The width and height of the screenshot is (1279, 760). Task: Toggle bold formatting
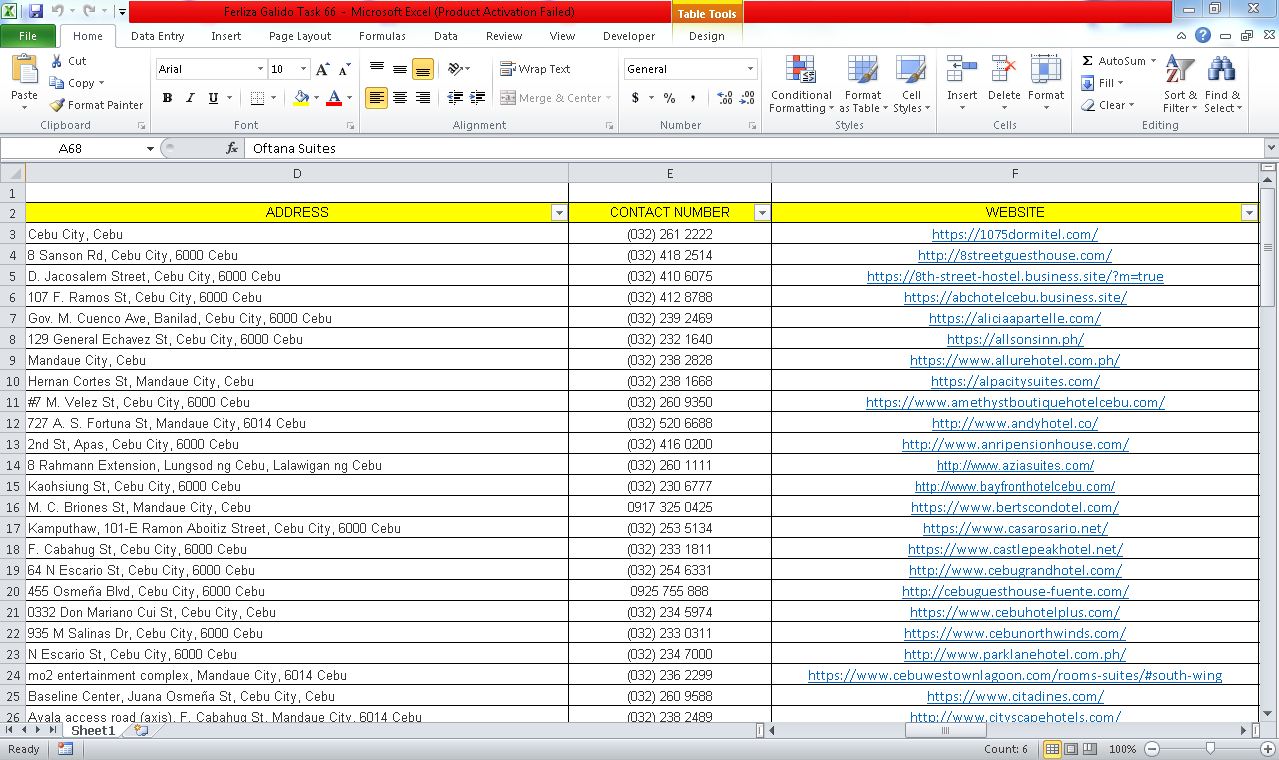pyautogui.click(x=167, y=98)
